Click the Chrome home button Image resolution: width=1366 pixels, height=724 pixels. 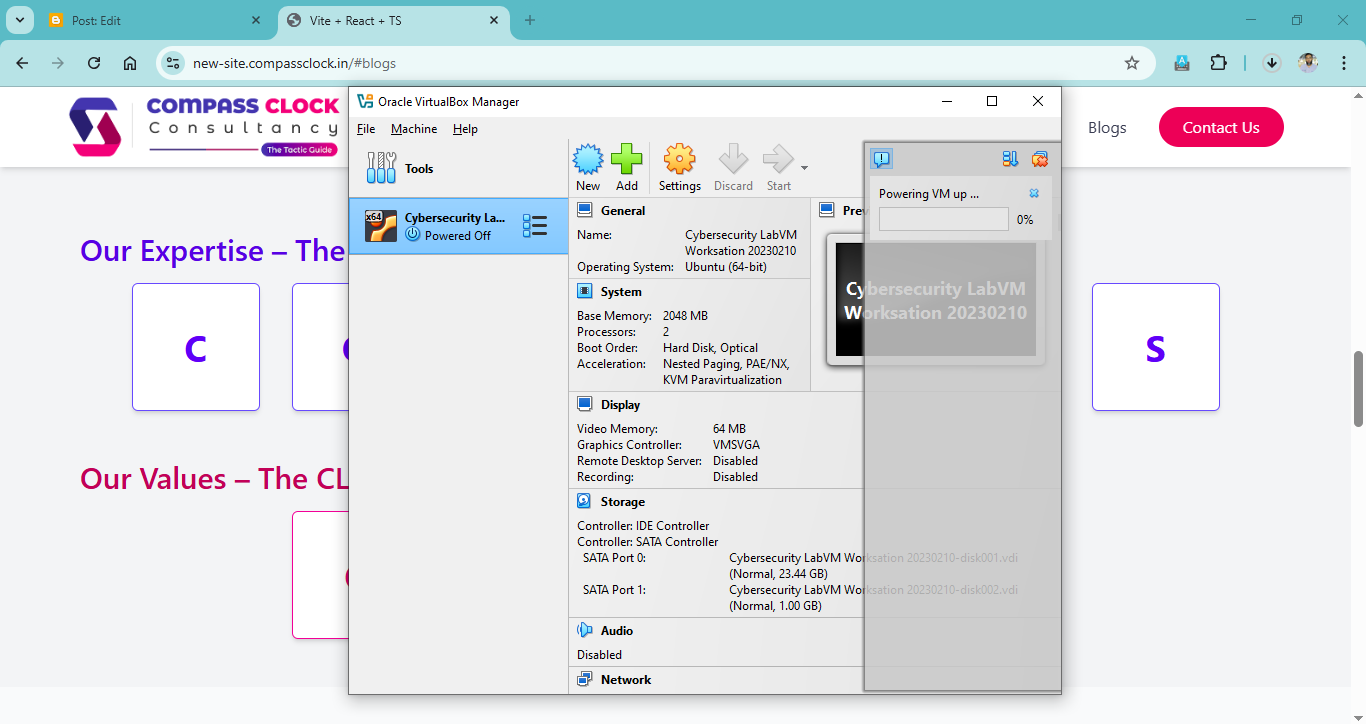[130, 63]
